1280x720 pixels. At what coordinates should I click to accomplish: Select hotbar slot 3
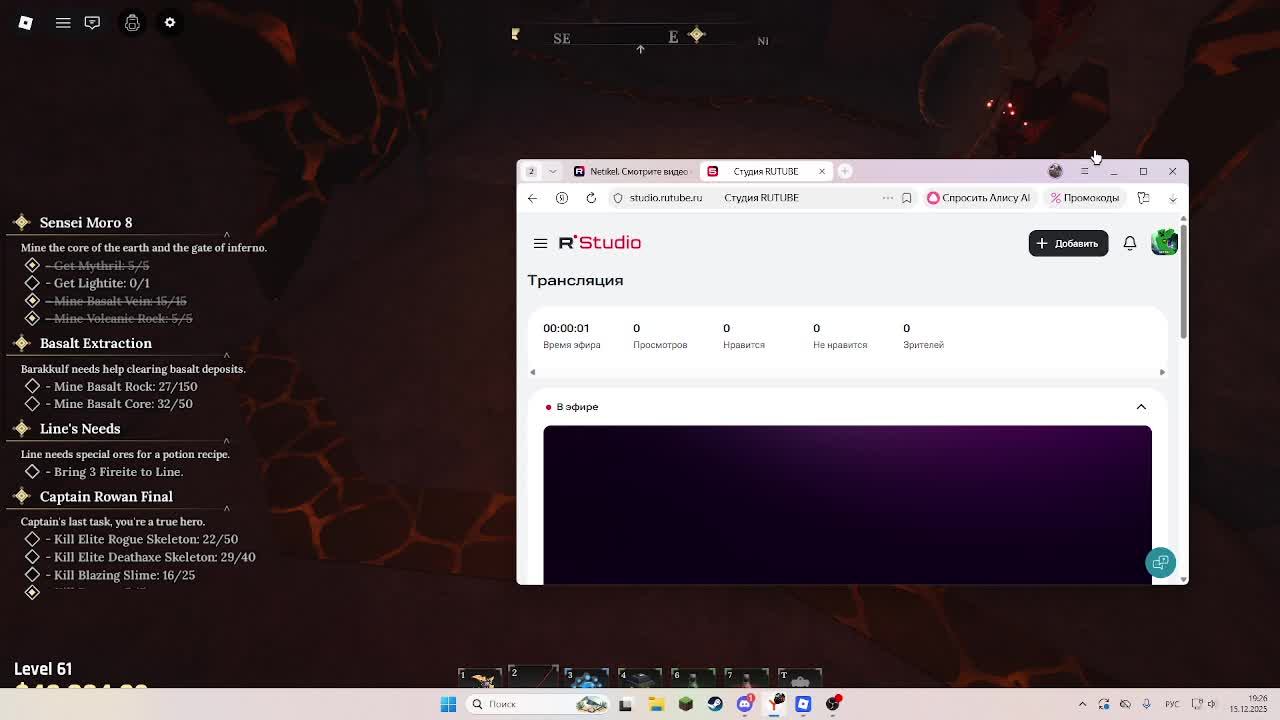[586, 676]
